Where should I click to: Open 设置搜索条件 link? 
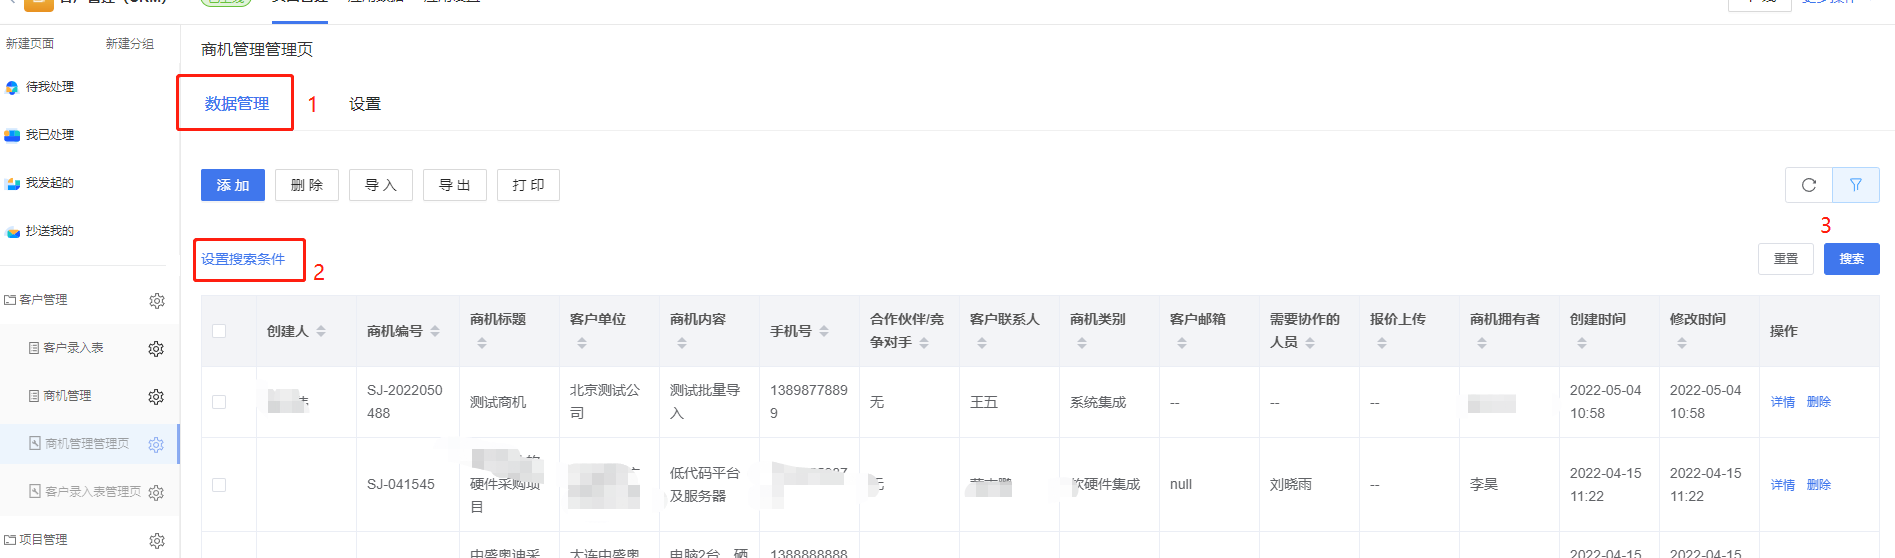pos(243,259)
